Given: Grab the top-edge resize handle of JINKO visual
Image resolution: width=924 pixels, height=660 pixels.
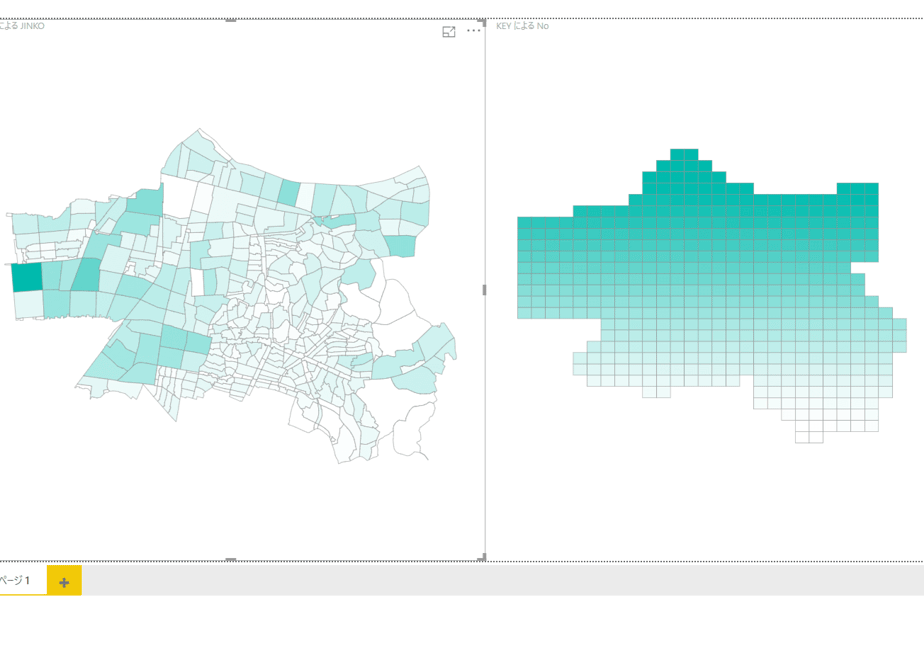Looking at the screenshot, I should [x=231, y=20].
